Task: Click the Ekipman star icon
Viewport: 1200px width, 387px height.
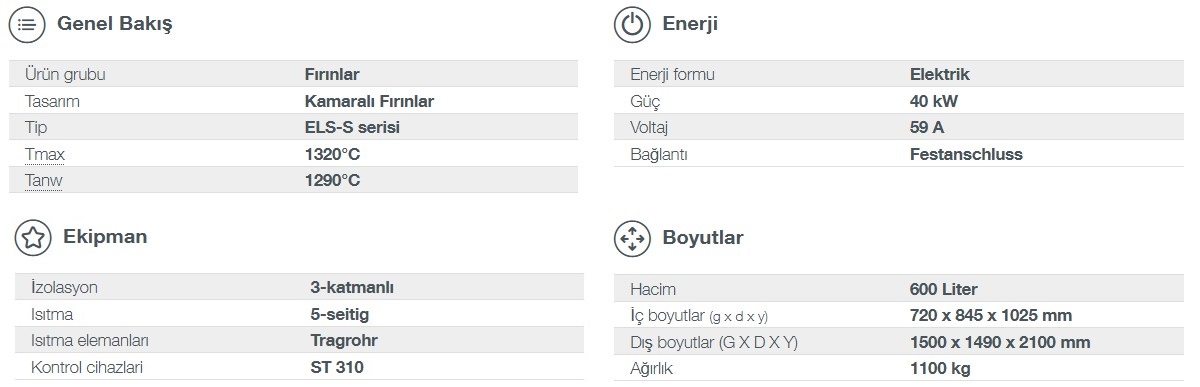Action: click(33, 238)
